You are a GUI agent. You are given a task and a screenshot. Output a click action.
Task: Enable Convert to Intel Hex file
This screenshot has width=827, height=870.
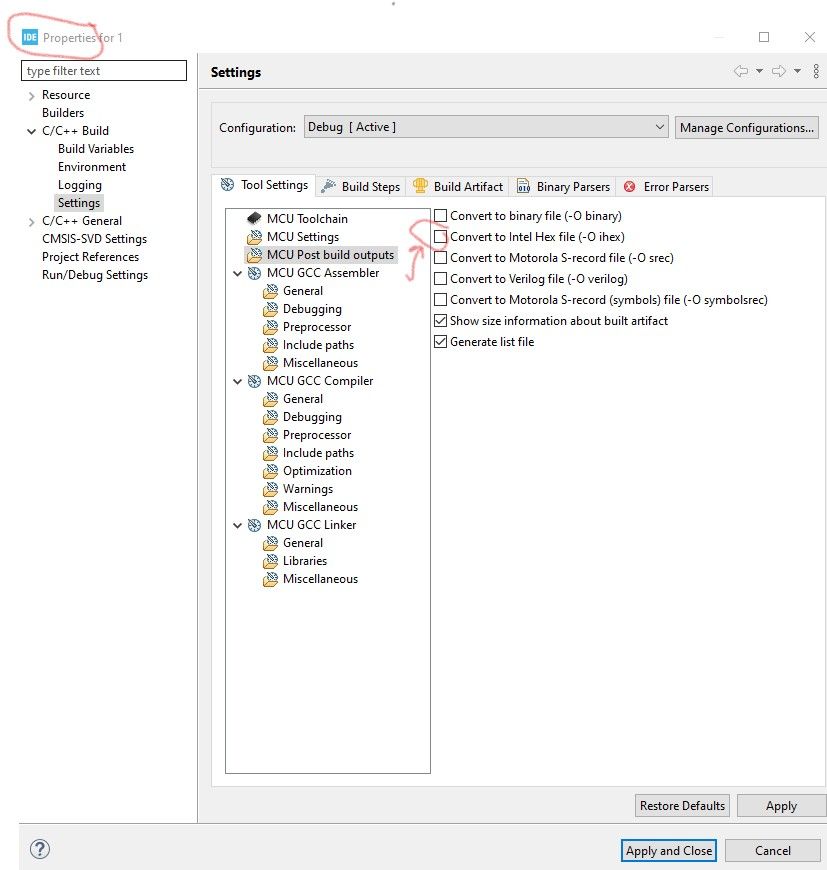440,236
